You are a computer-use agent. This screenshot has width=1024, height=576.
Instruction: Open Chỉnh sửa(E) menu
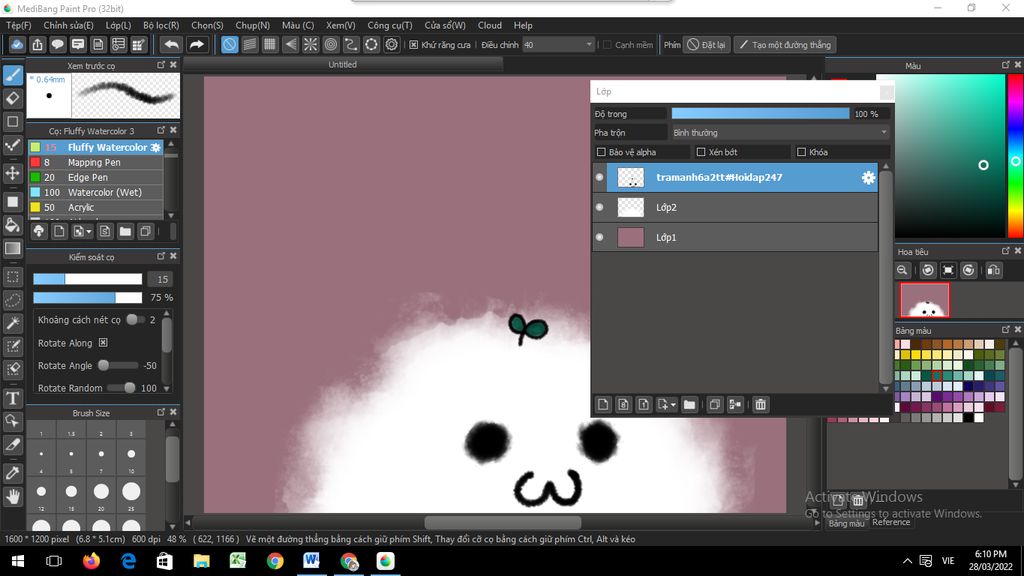coord(69,25)
